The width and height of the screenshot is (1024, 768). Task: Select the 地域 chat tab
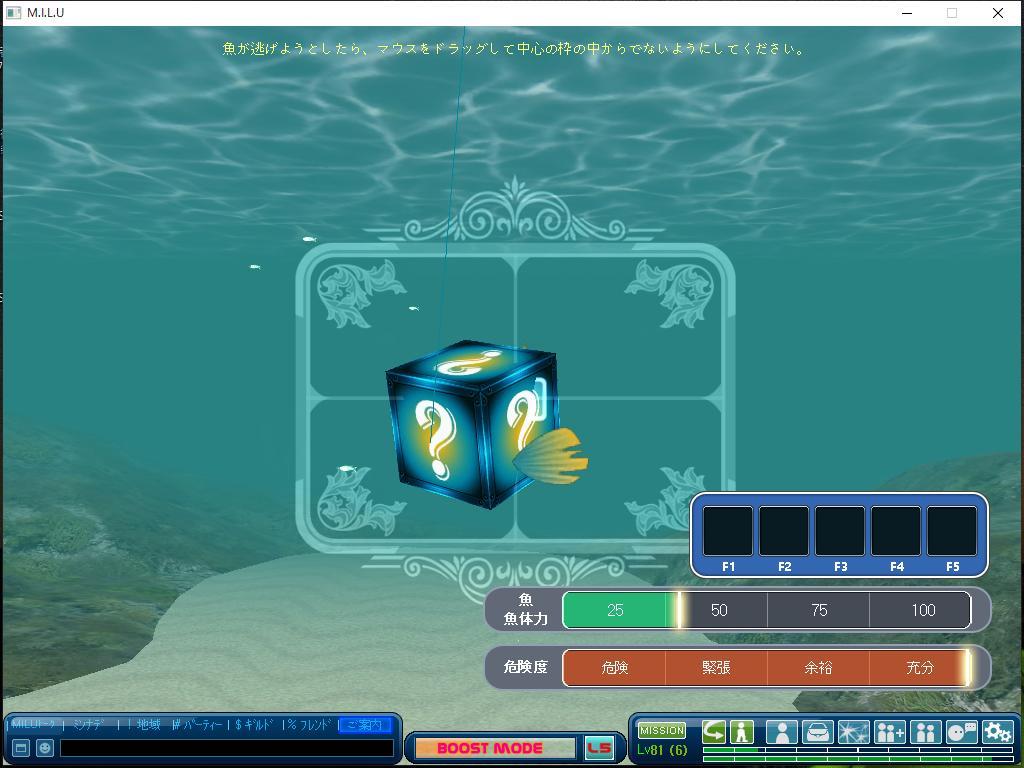point(149,724)
